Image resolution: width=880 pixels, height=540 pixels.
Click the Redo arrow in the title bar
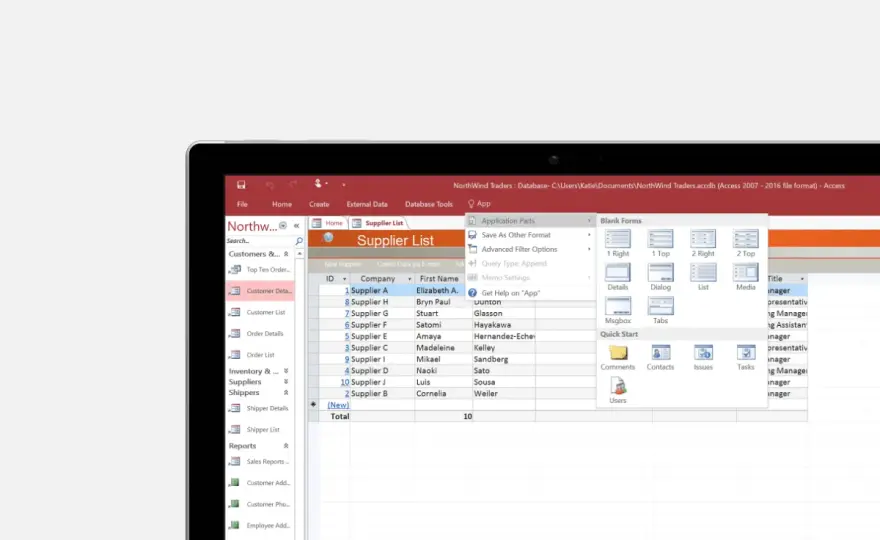point(293,185)
